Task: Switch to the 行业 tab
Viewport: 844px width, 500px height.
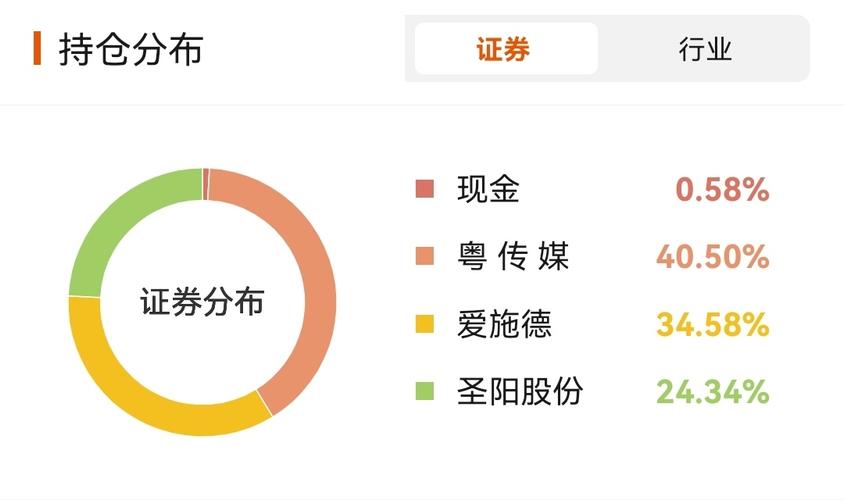Action: [x=704, y=49]
